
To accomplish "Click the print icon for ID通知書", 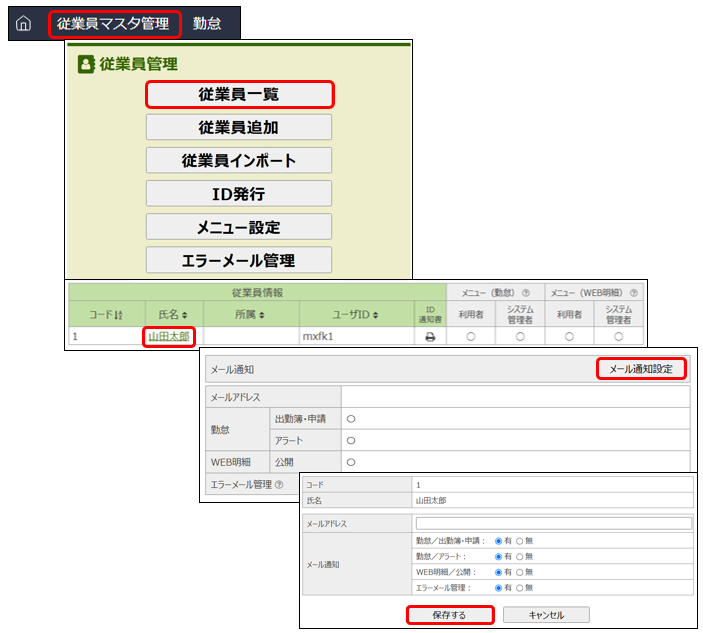I will tap(430, 338).
